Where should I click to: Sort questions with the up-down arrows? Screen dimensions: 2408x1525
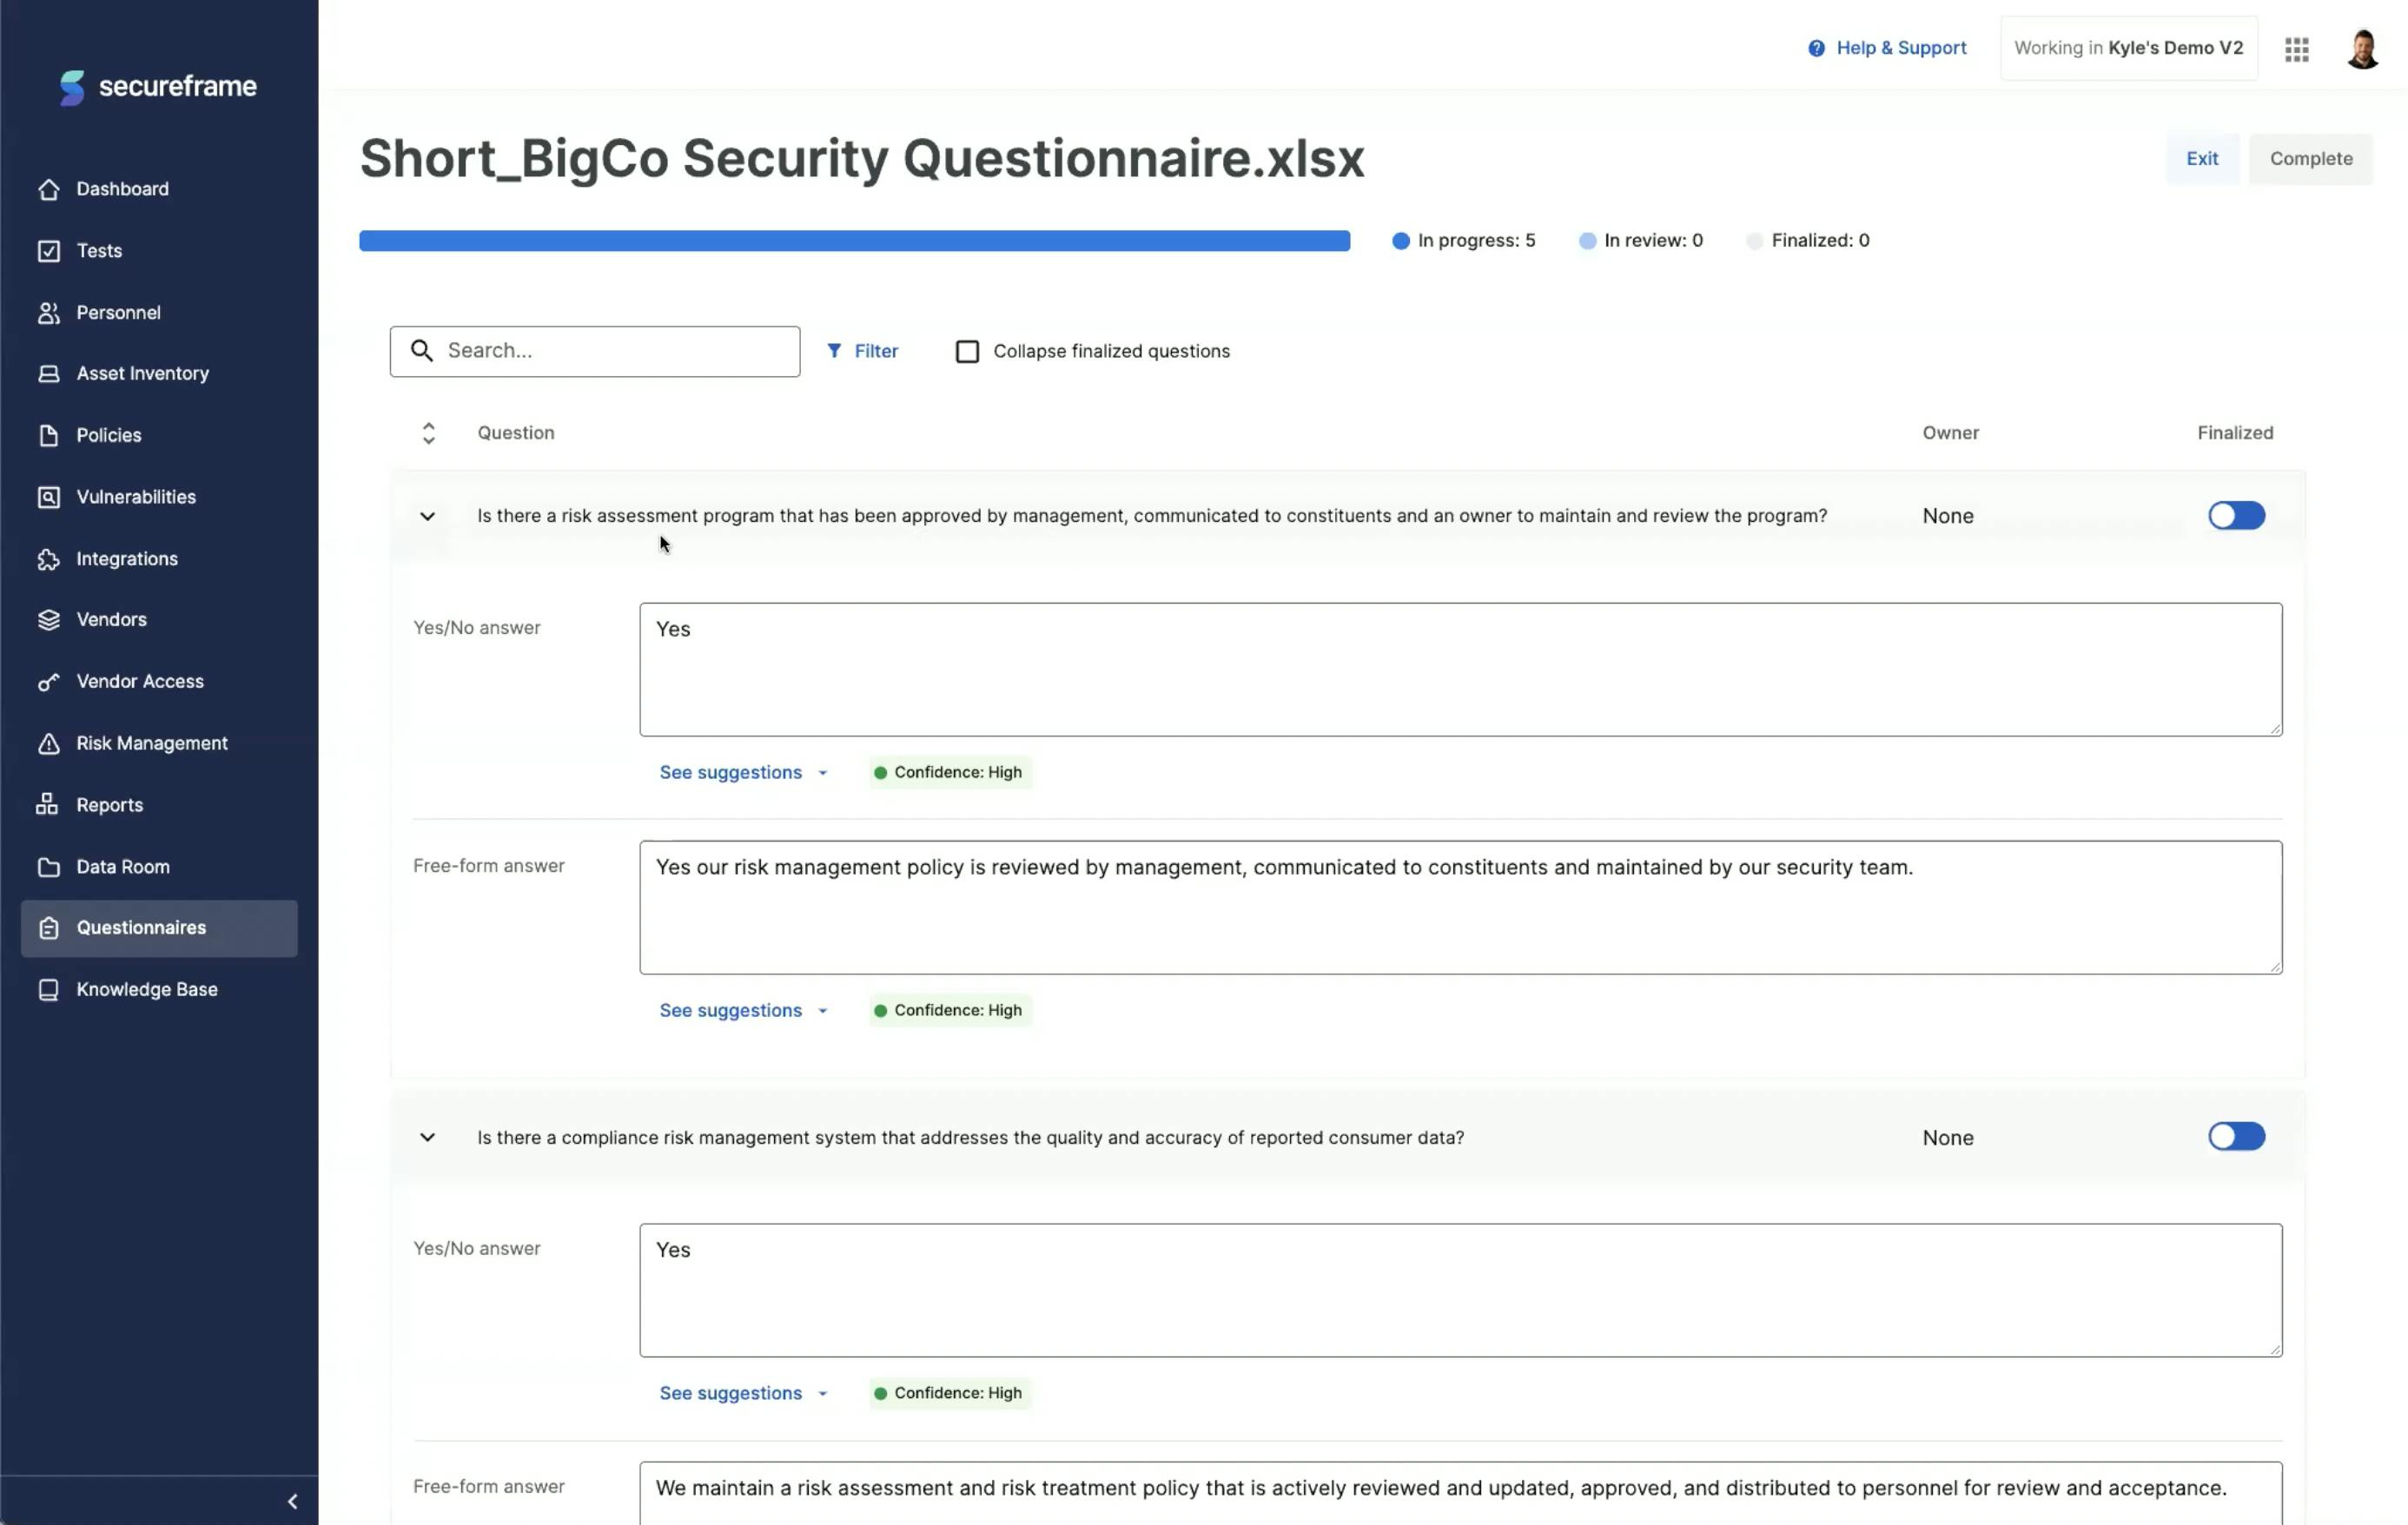428,433
